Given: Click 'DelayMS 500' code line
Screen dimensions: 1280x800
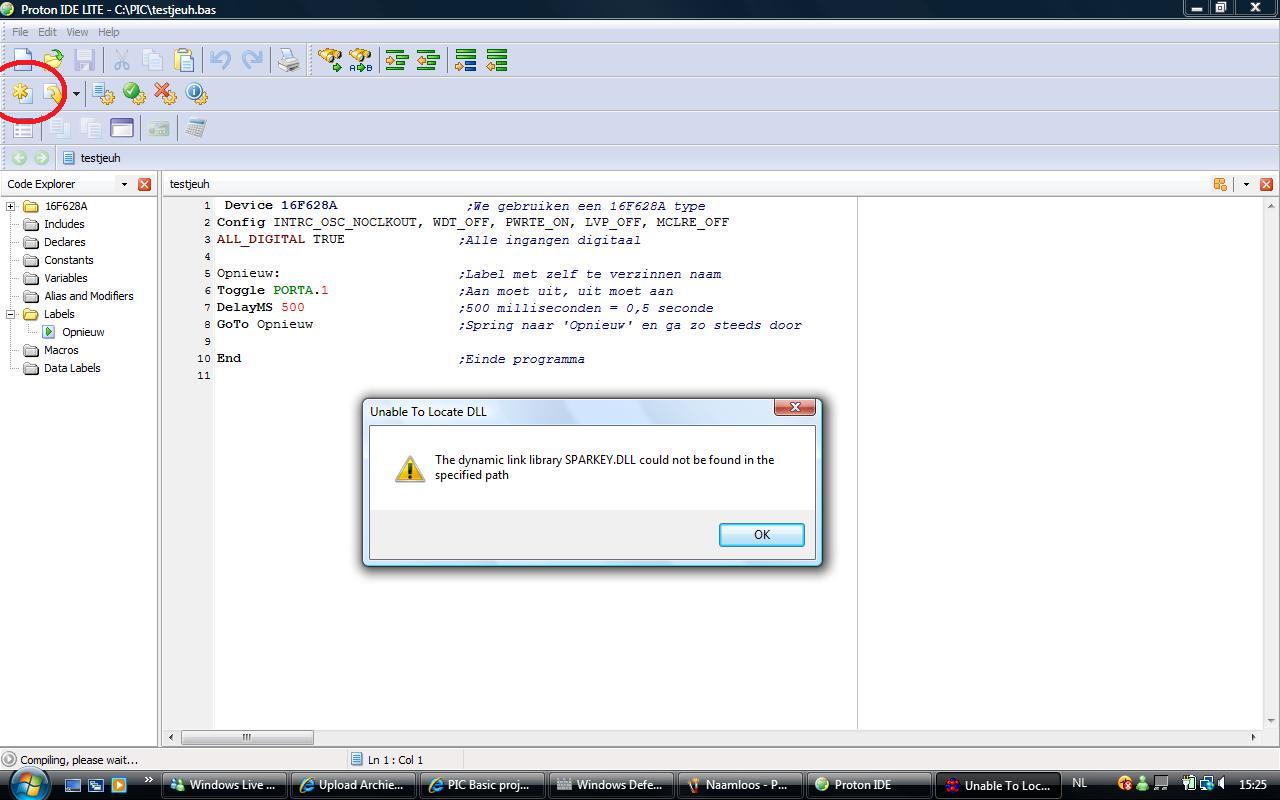Looking at the screenshot, I should (261, 308).
